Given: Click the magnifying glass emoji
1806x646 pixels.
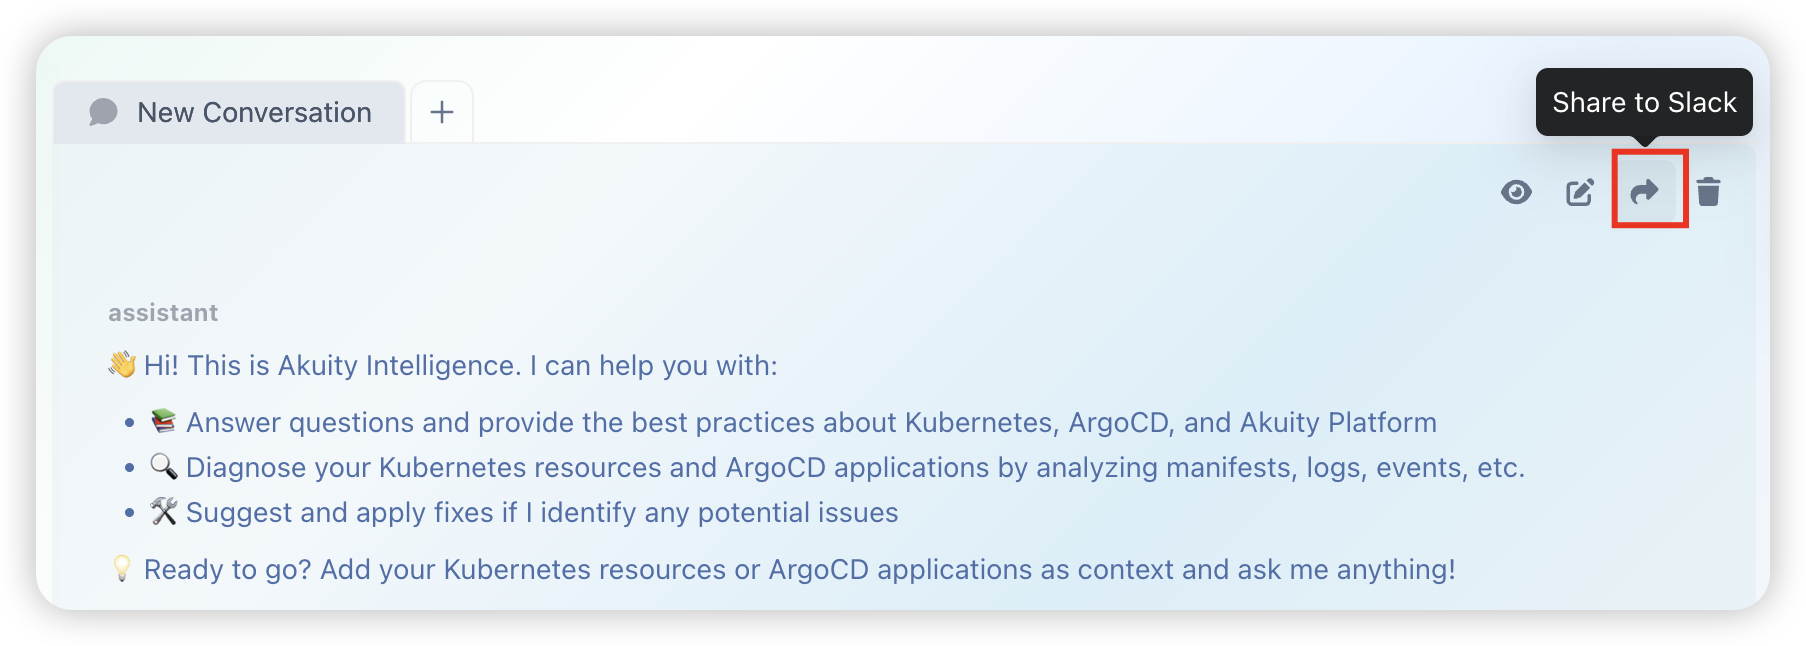Looking at the screenshot, I should pos(164,466).
